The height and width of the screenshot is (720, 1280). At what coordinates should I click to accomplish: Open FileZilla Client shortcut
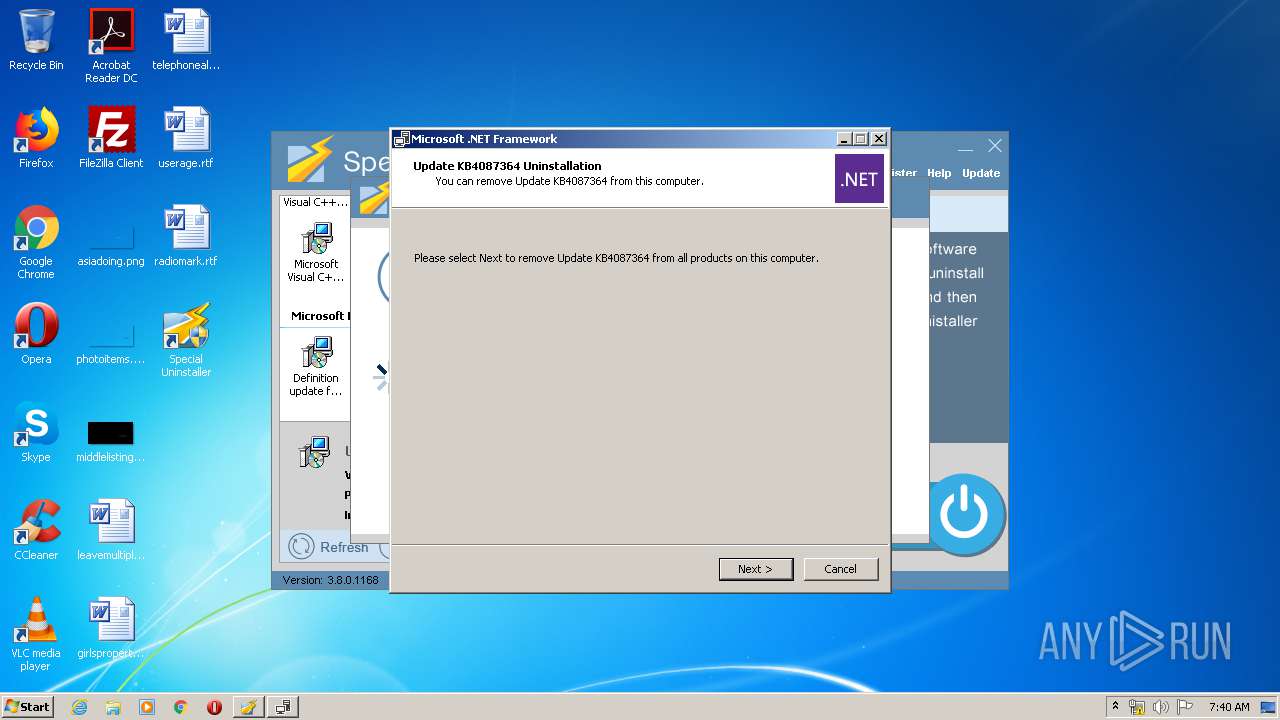(111, 138)
